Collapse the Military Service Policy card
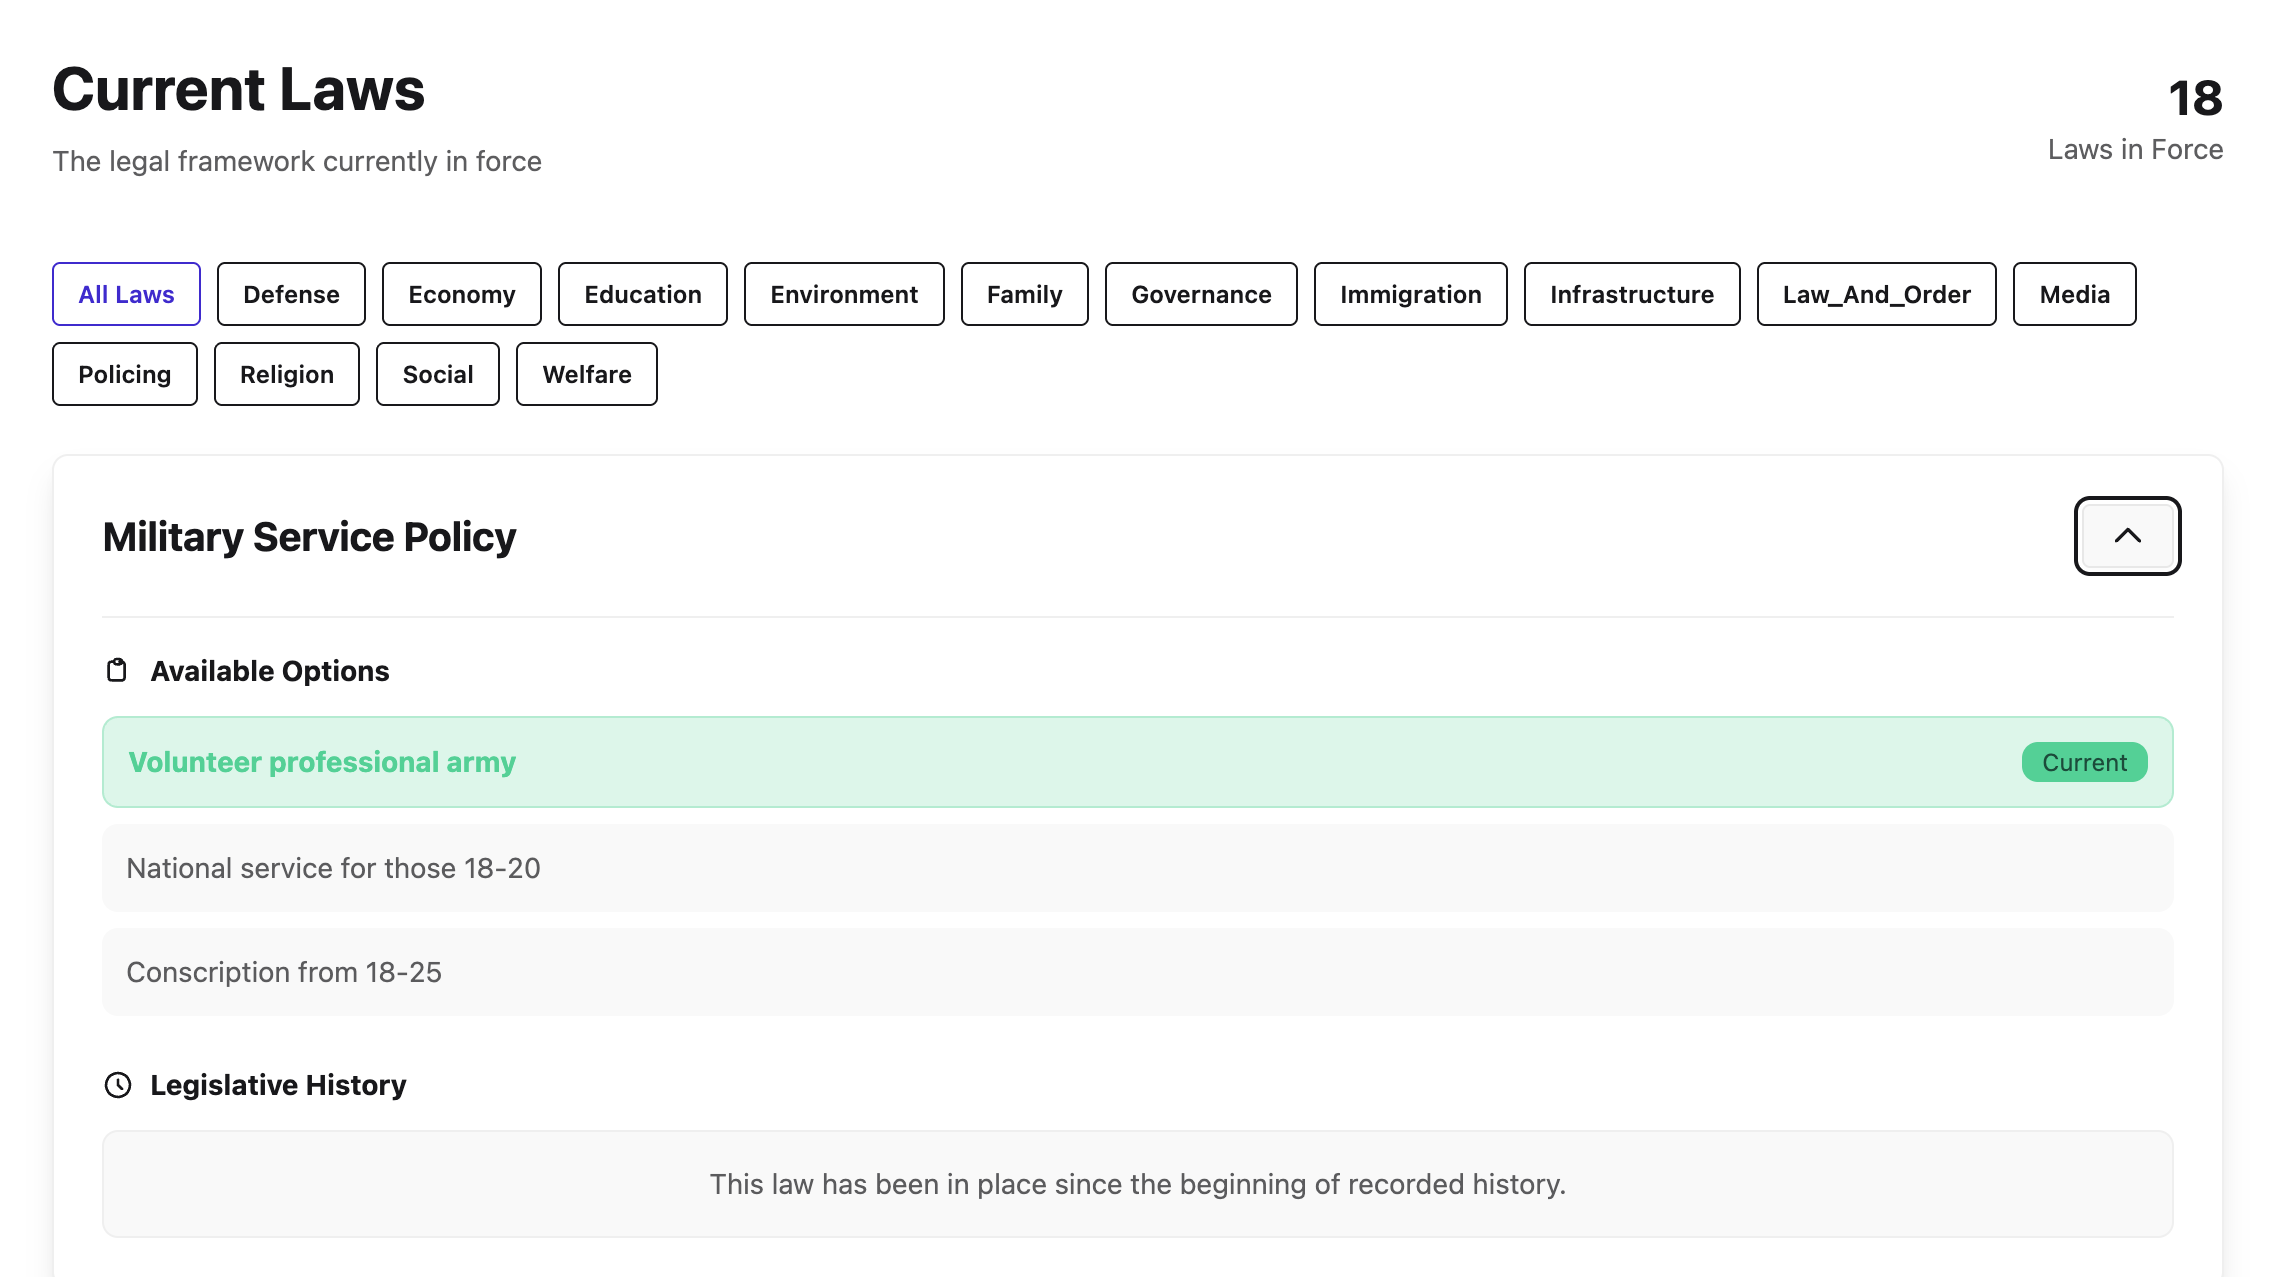Screen dimensions: 2270x1277 tap(2126, 536)
